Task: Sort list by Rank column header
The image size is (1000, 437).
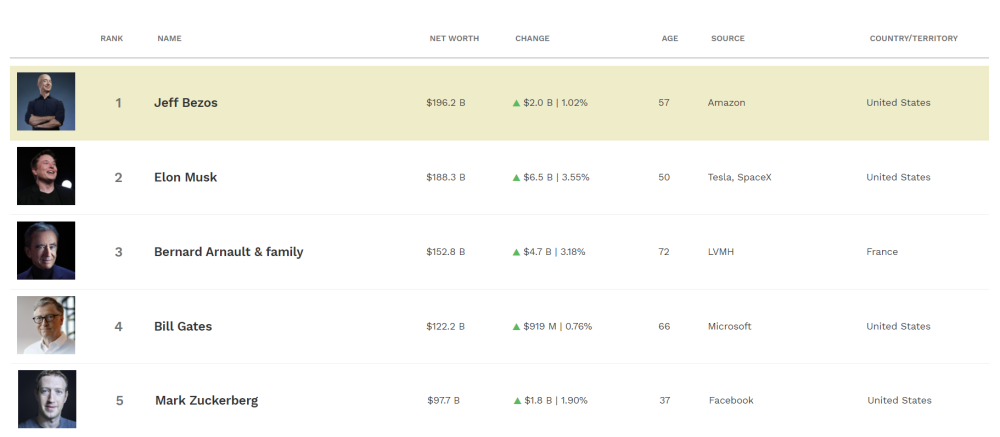Action: pos(111,39)
